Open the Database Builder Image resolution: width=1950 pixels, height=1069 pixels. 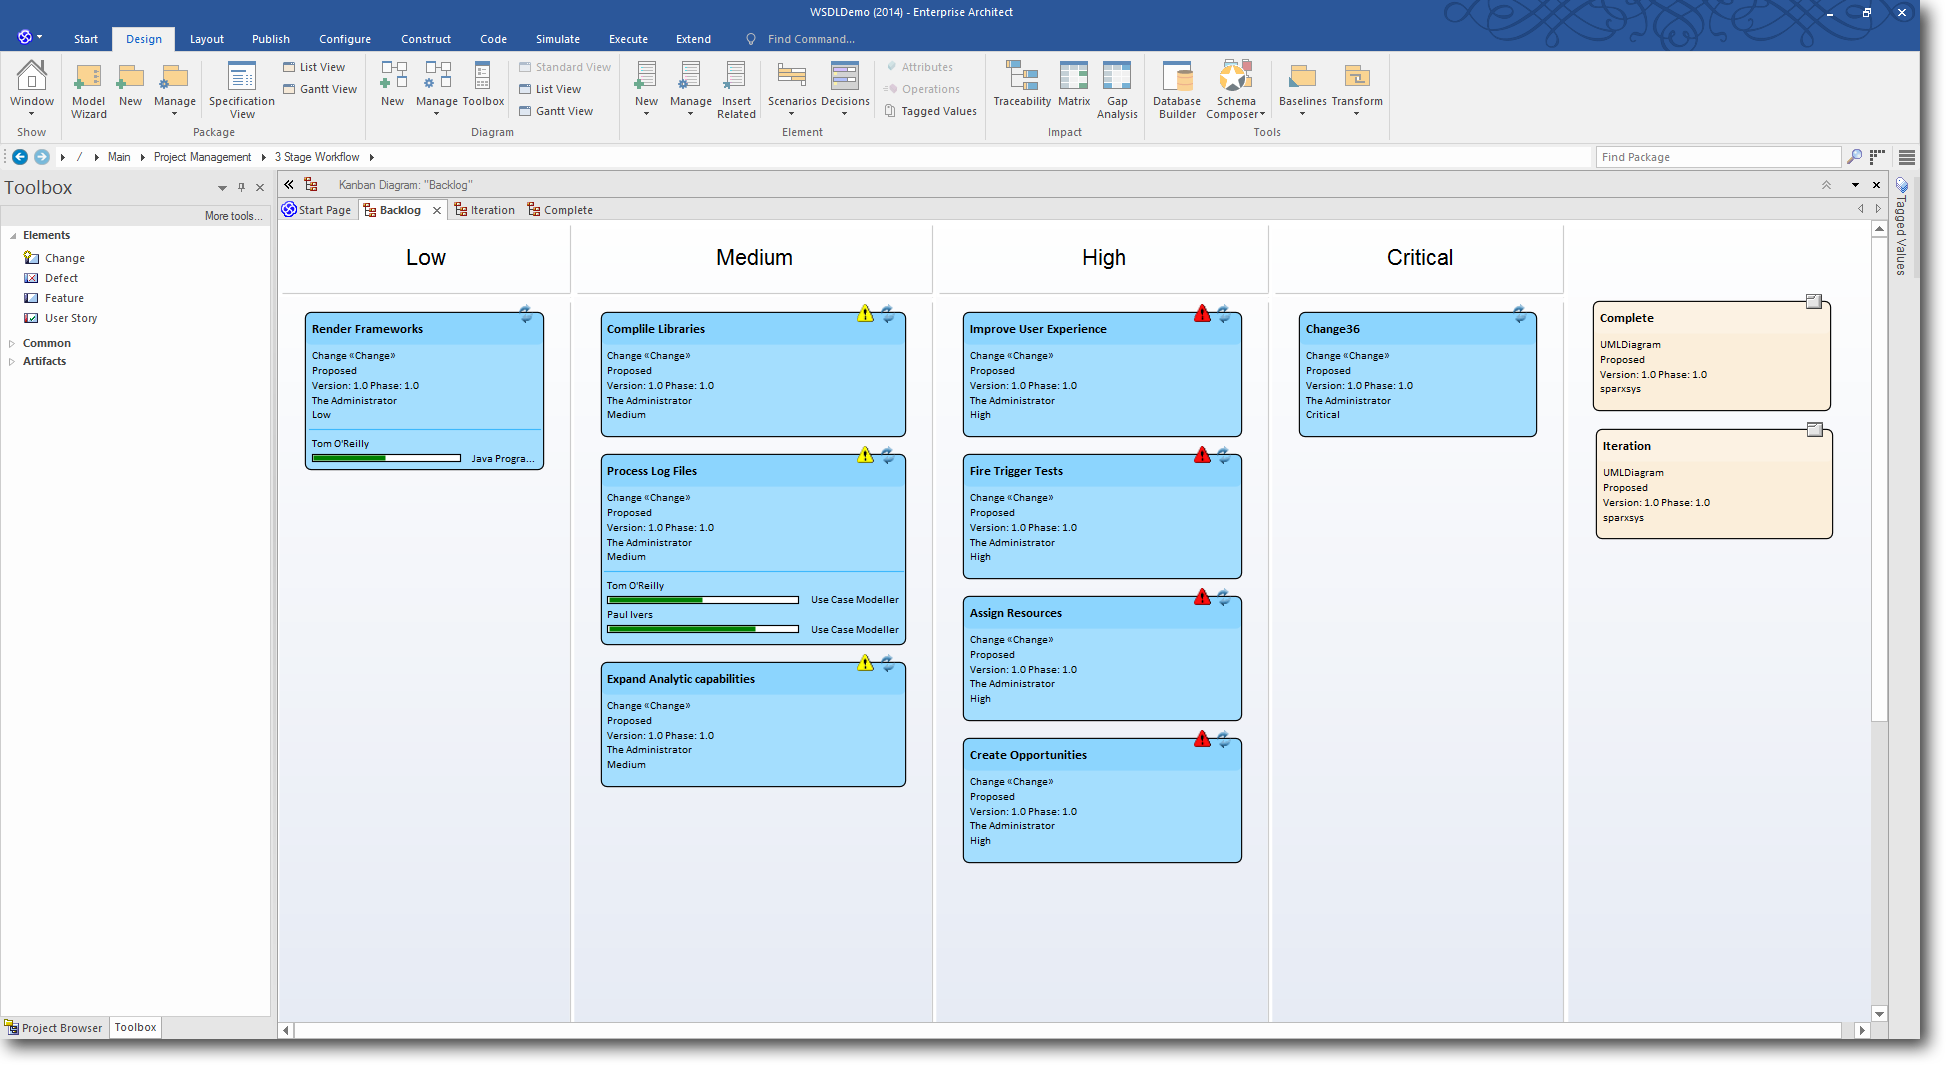click(1176, 90)
